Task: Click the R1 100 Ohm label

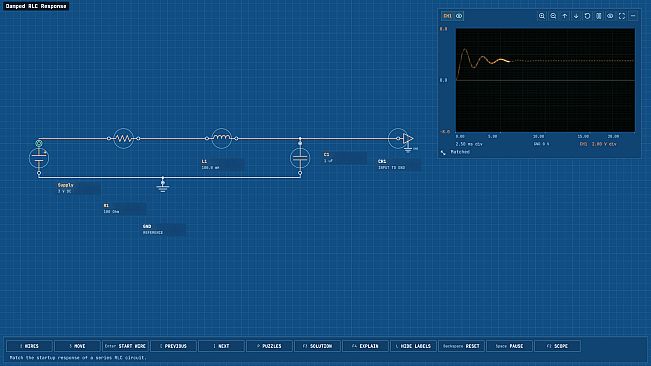Action: (x=124, y=208)
